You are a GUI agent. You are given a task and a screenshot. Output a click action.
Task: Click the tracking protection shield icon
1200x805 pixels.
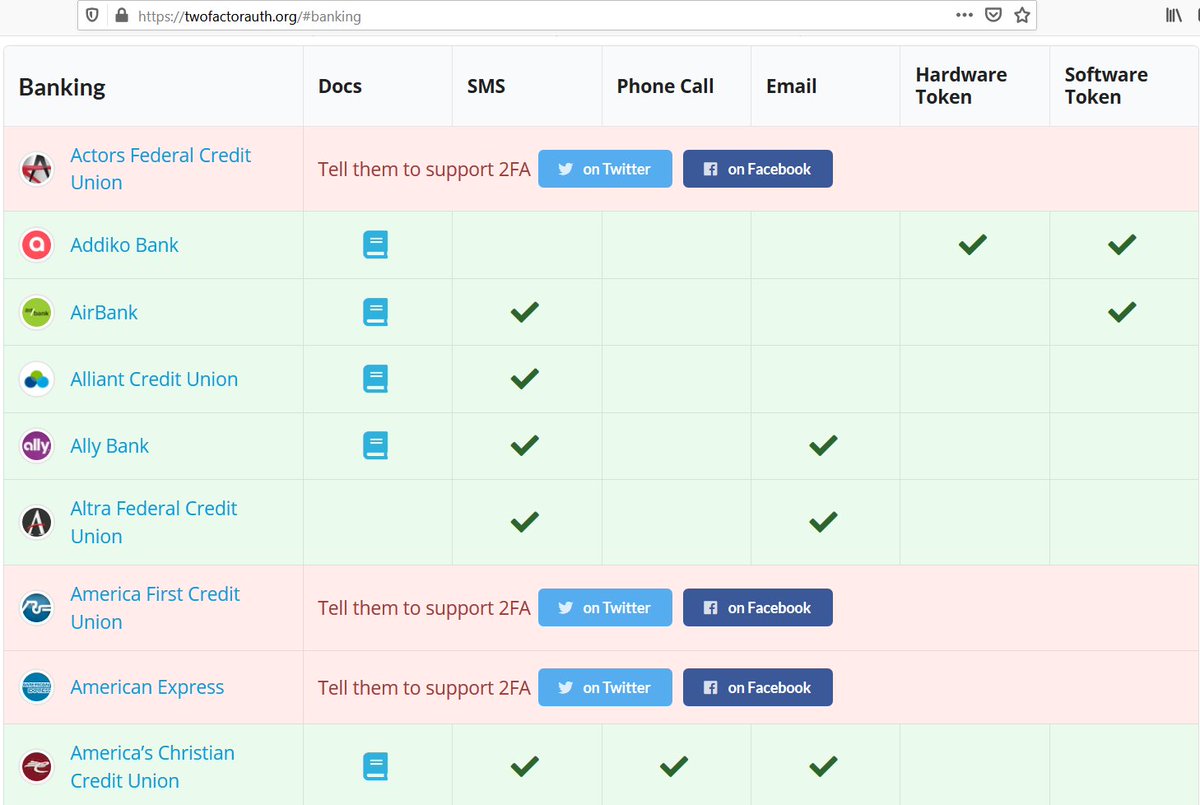click(92, 16)
